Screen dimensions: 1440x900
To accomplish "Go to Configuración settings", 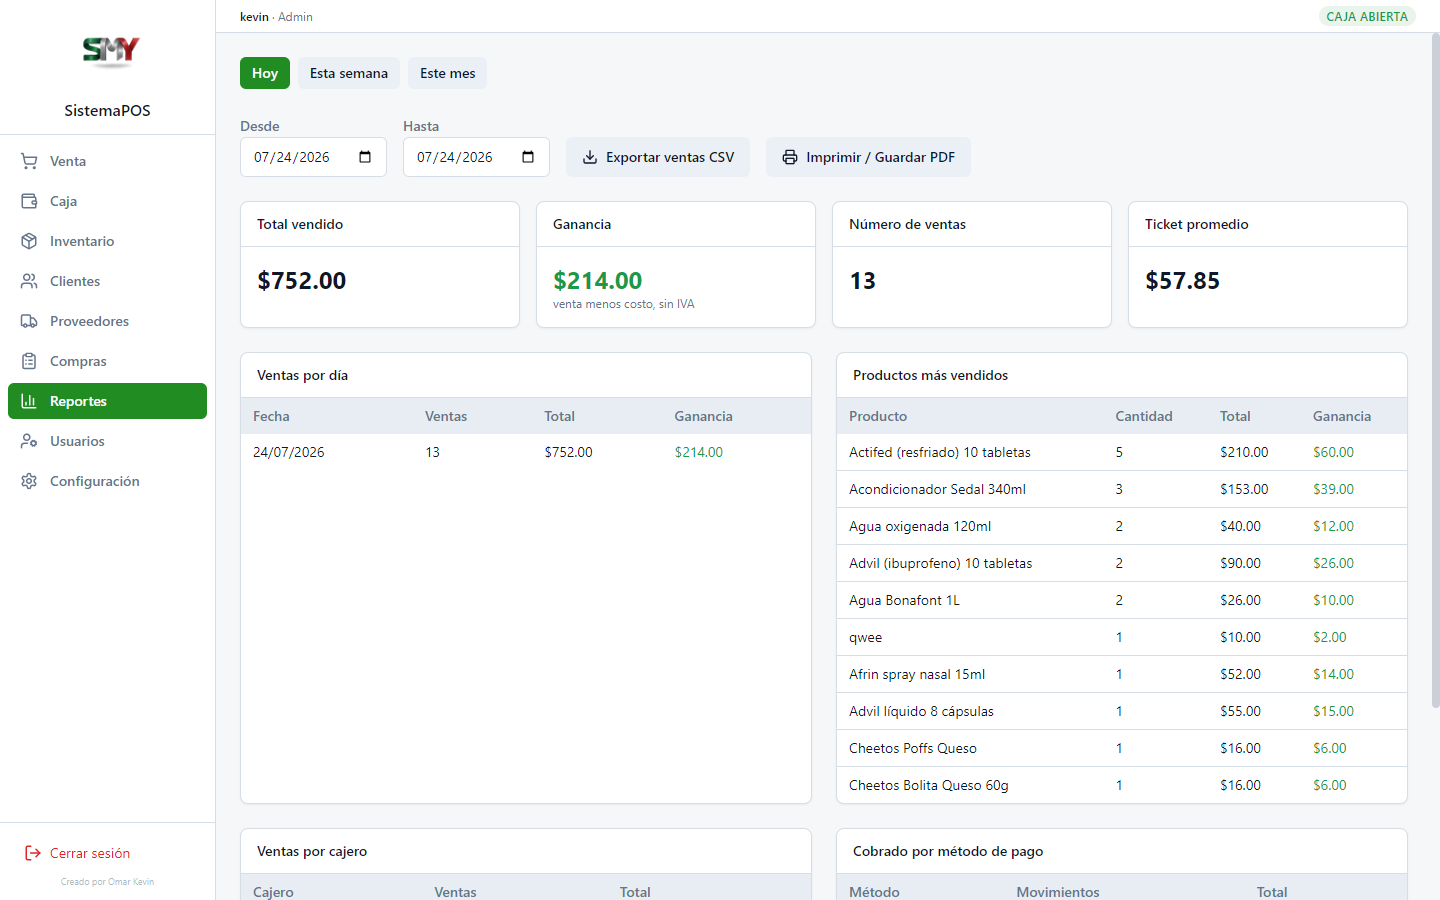I will pos(107,481).
